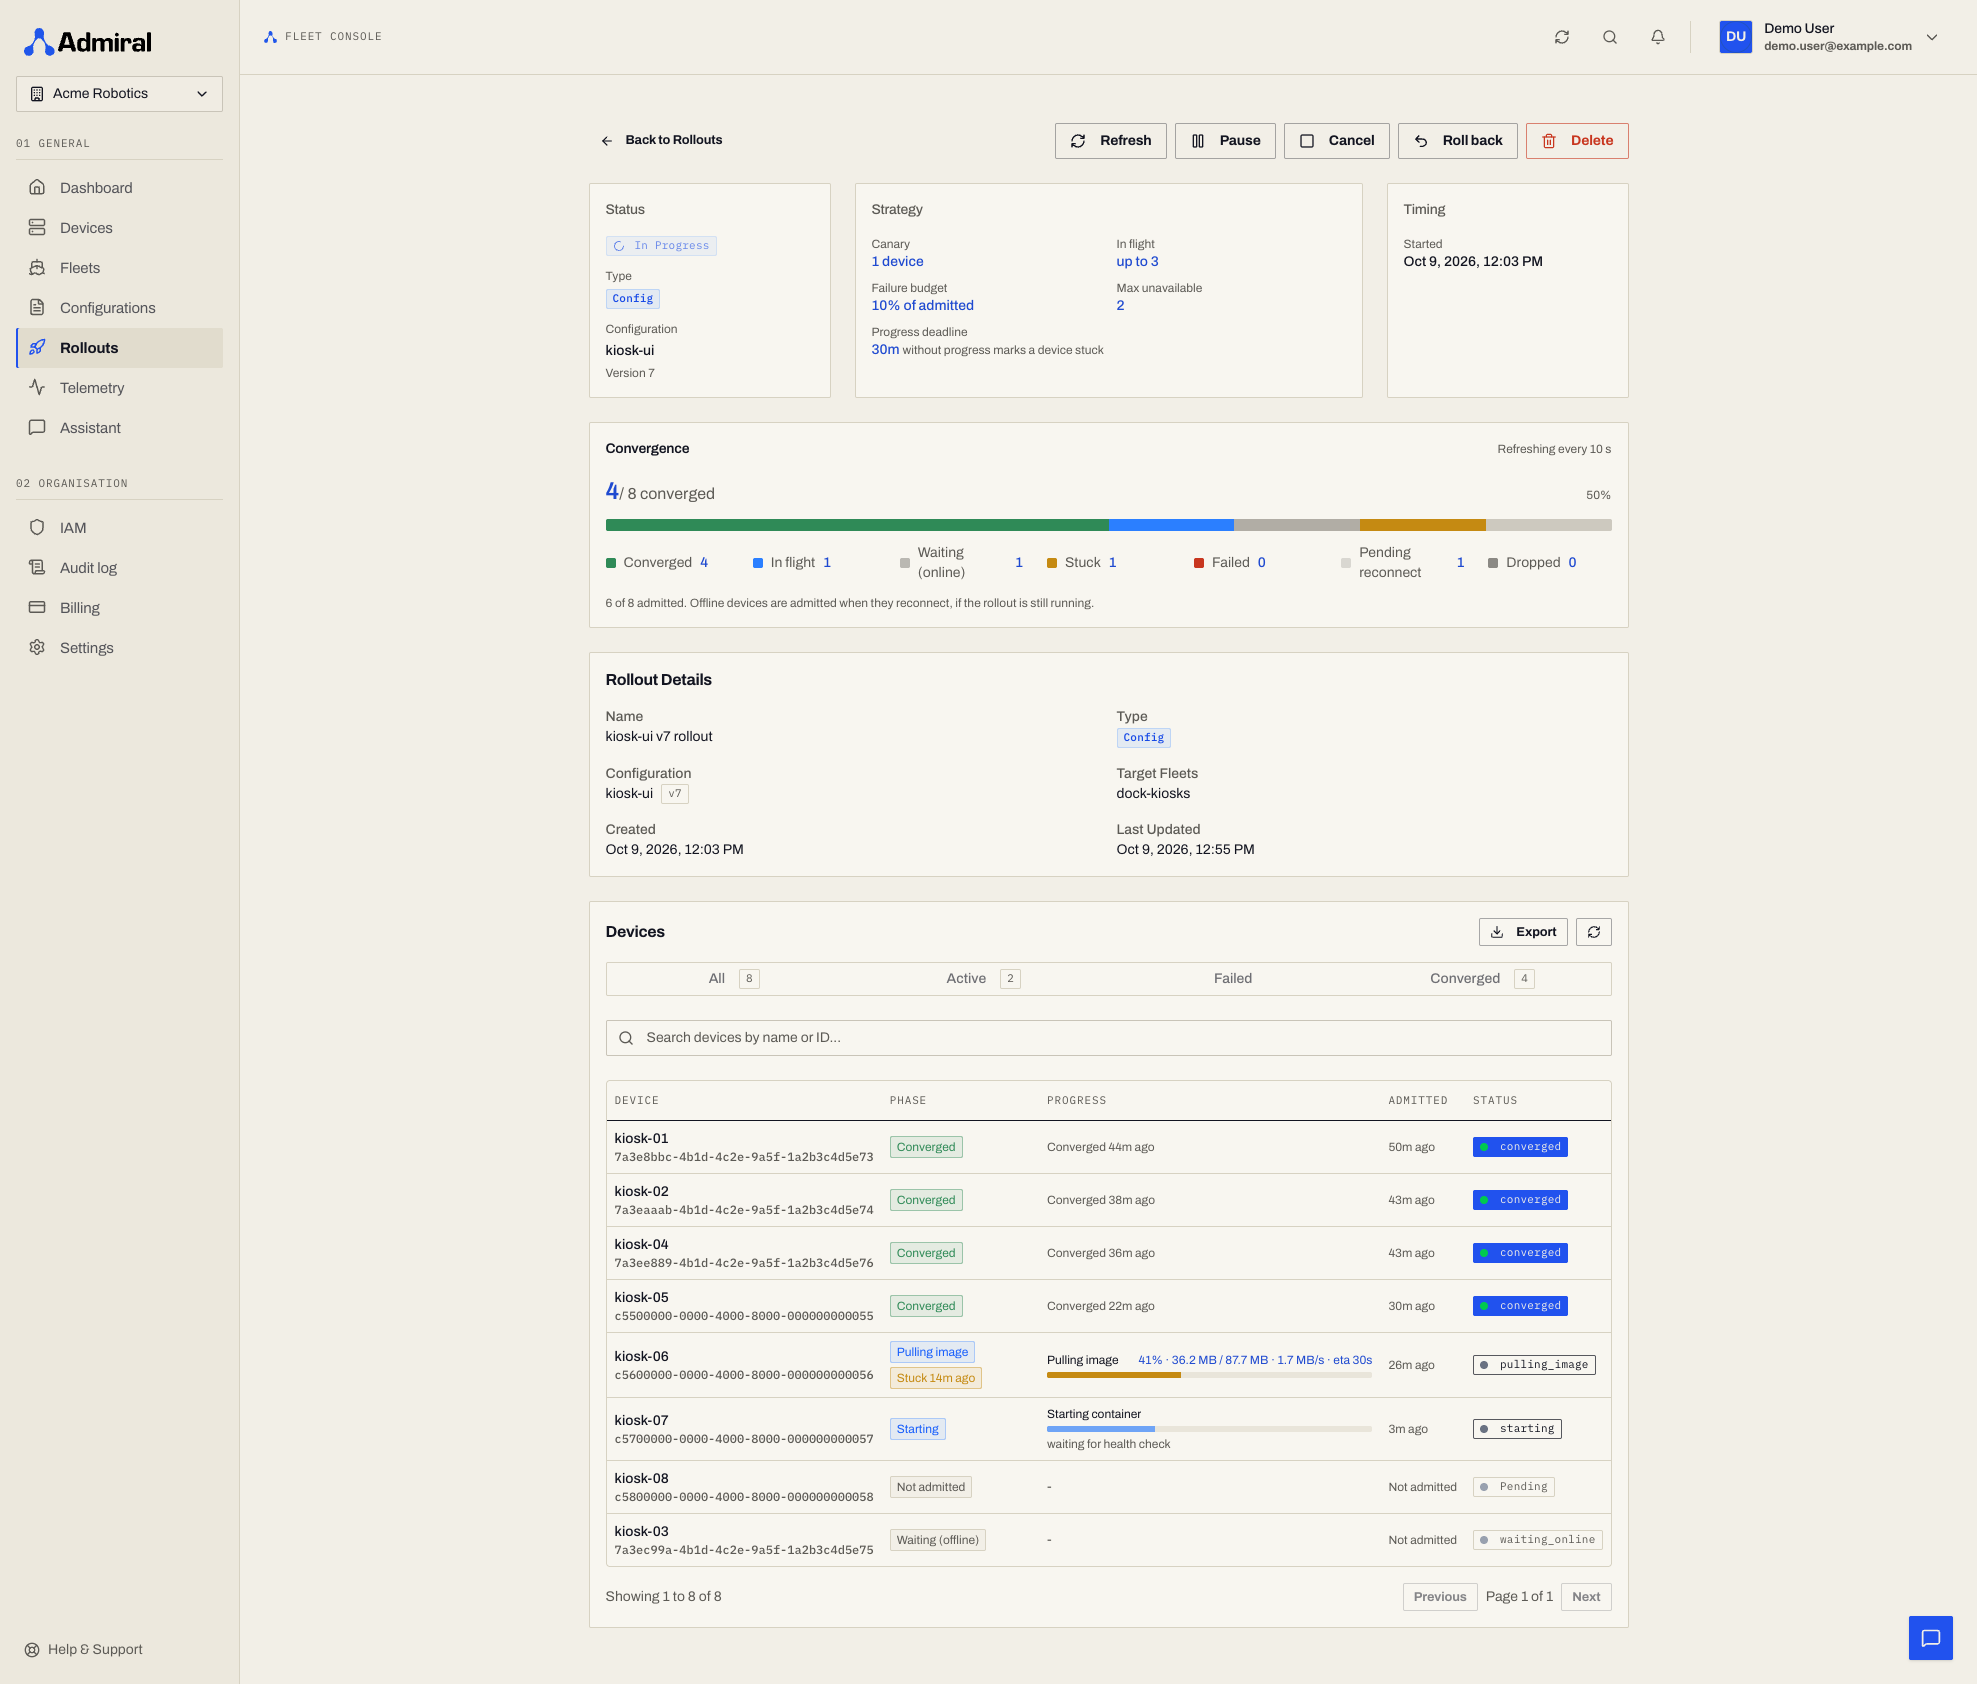Open IAM in sidebar
The image size is (1977, 1684).
click(119, 528)
